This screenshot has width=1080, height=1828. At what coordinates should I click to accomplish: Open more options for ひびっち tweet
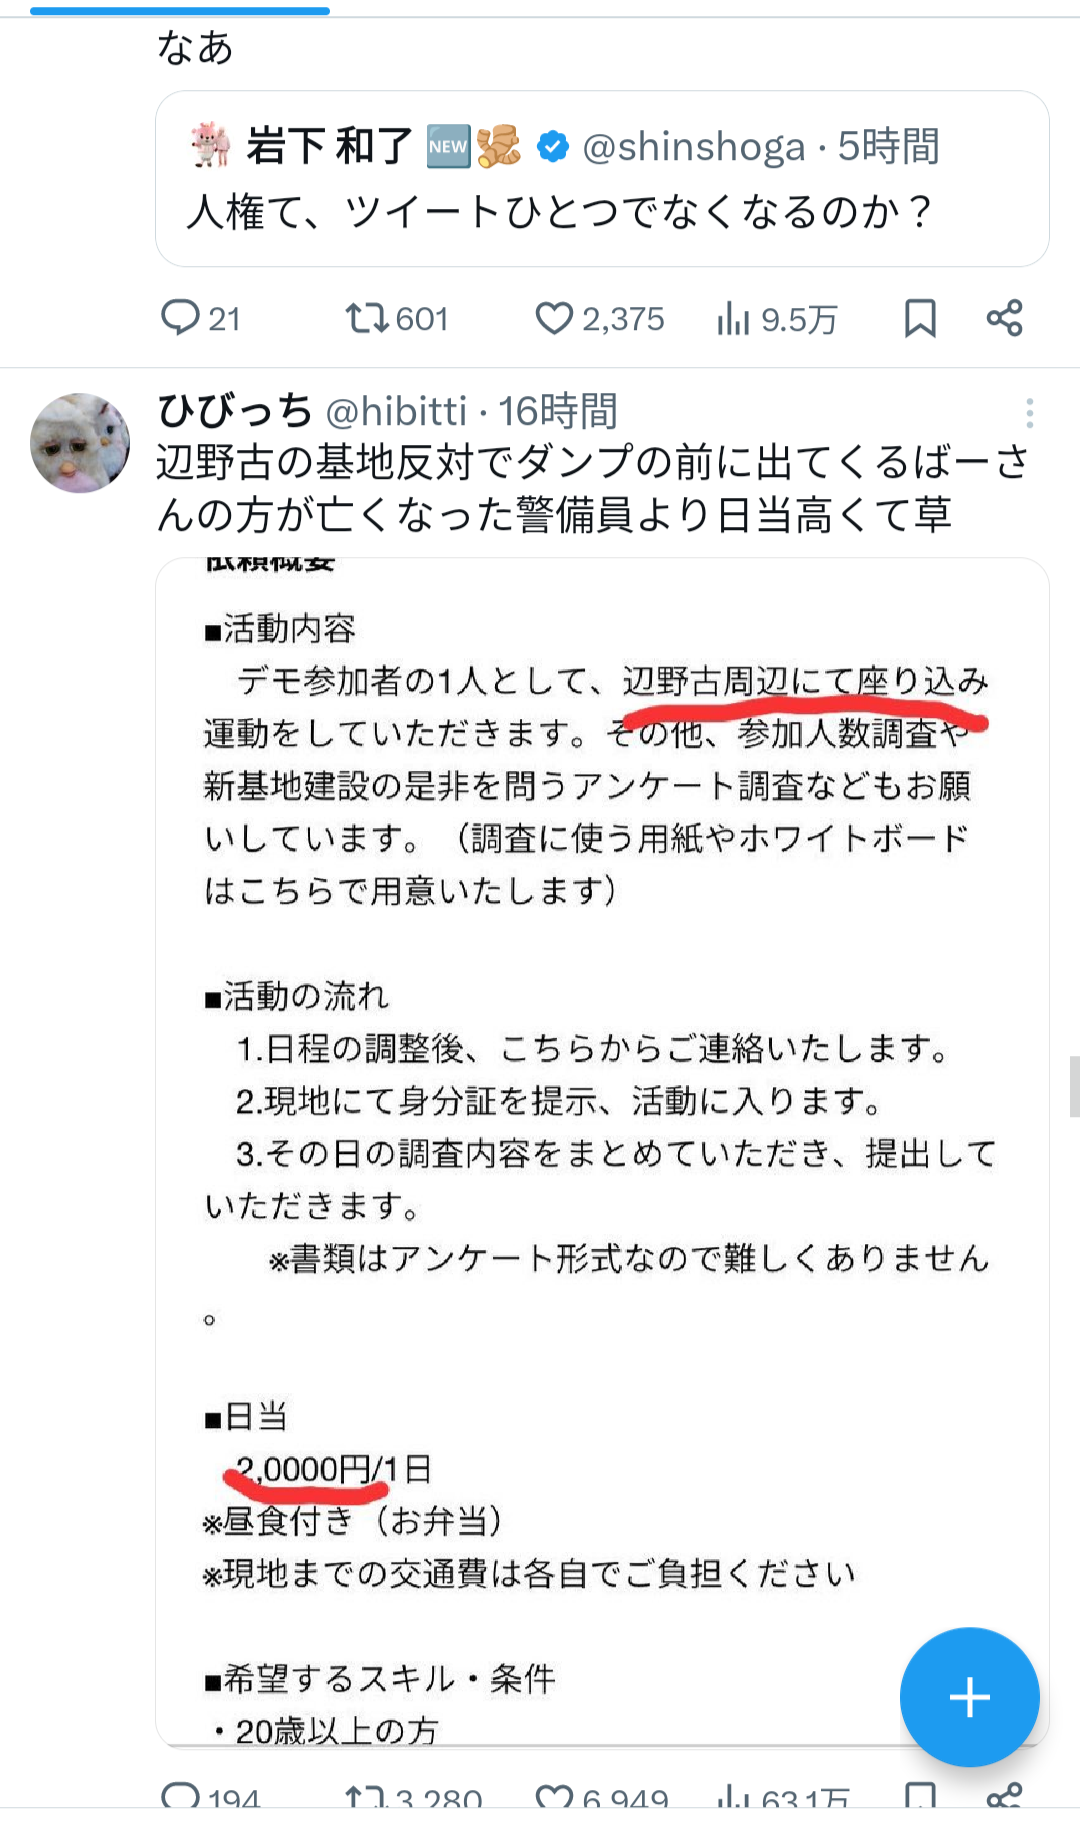point(1029,413)
